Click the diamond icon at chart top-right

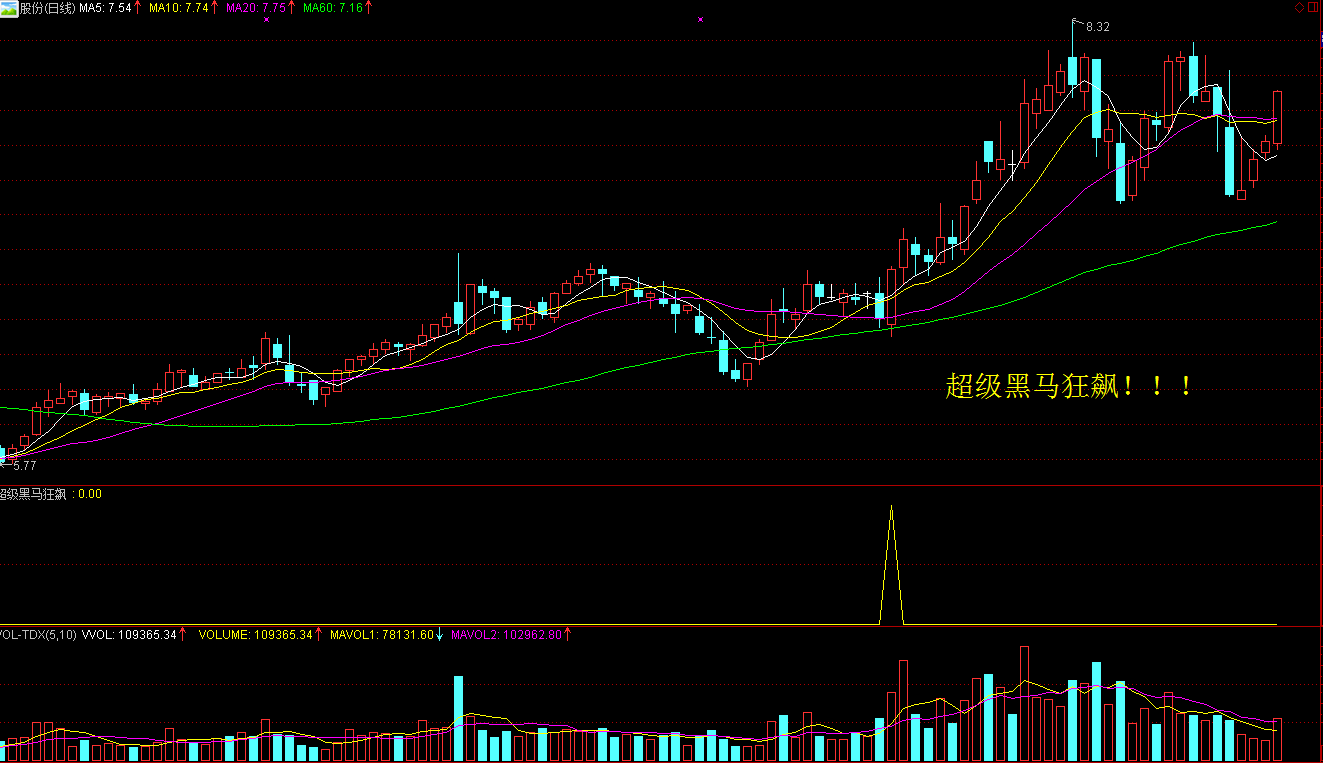1299,7
